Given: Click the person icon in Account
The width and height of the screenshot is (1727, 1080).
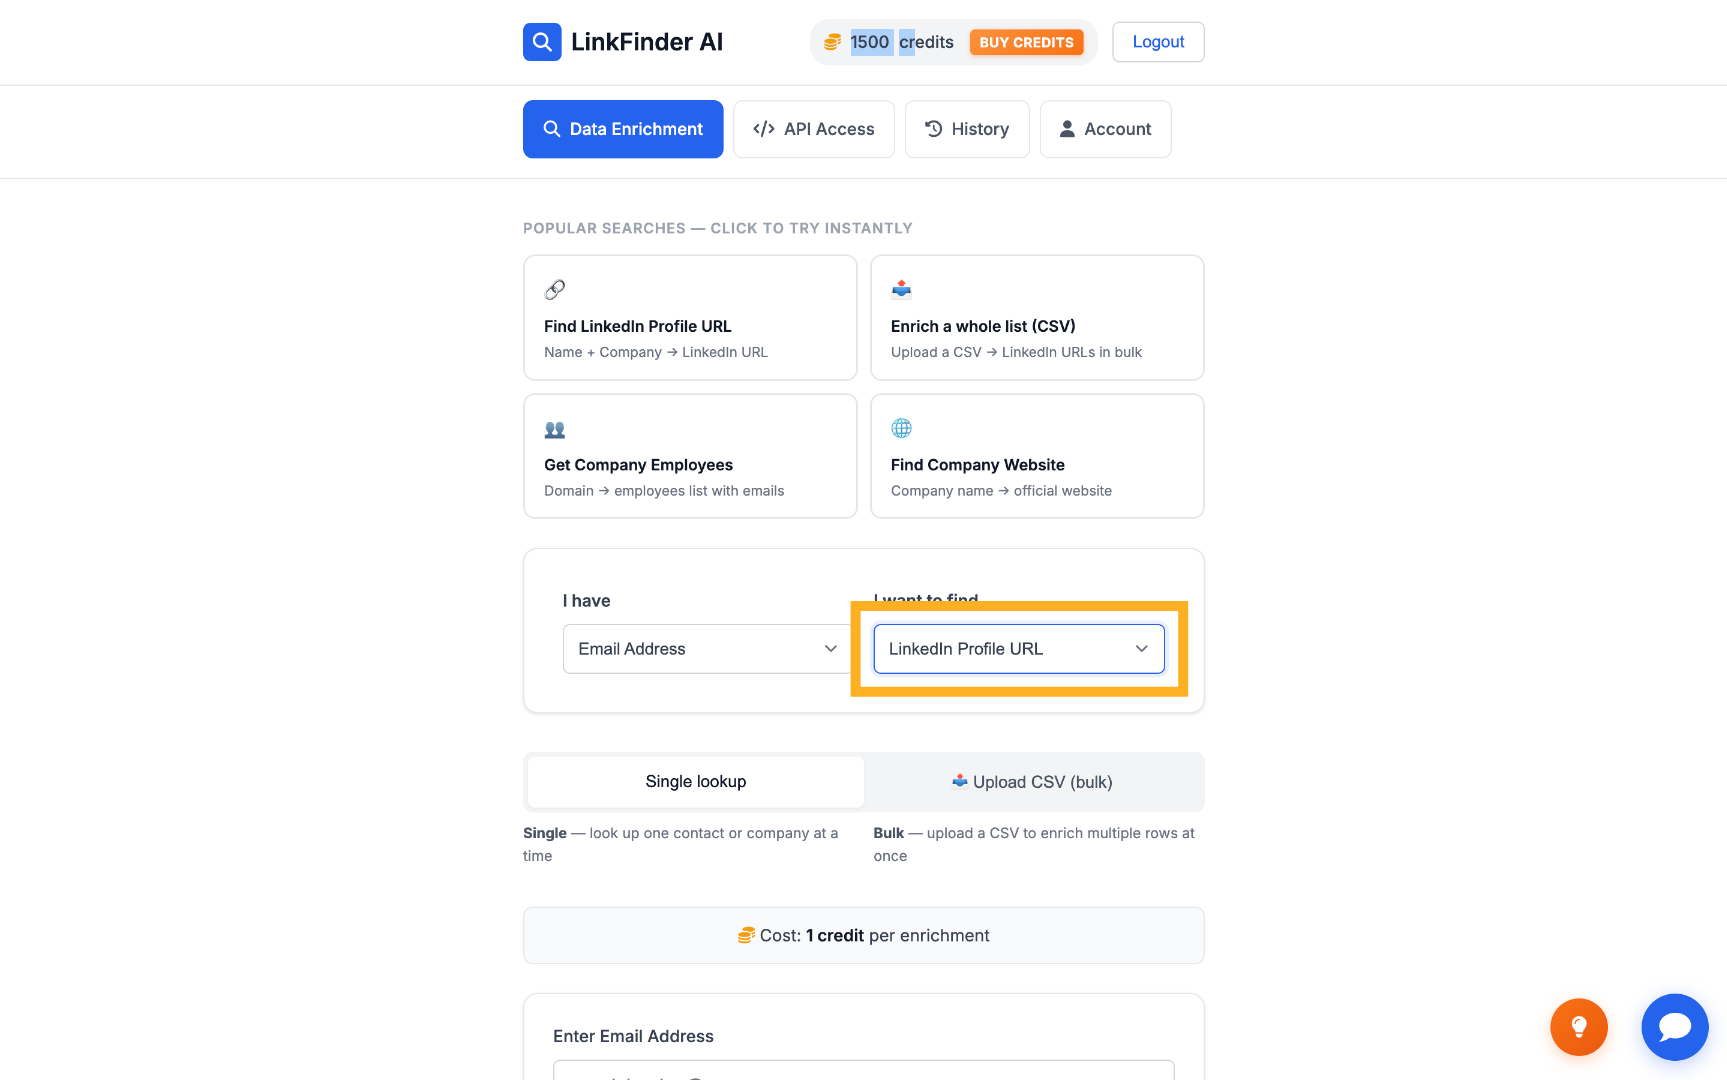Looking at the screenshot, I should click(x=1067, y=129).
